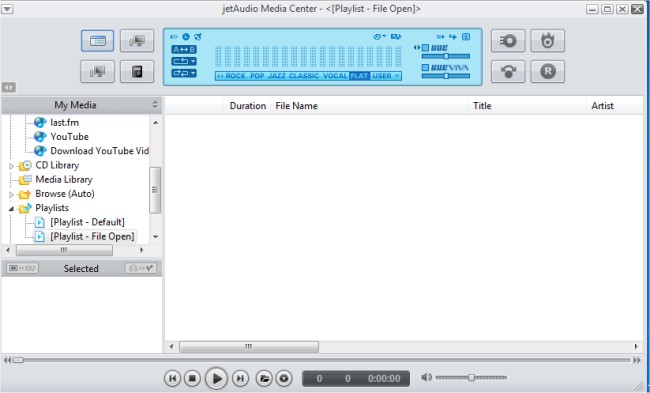The image size is (650, 393).
Task: Enable the BBE ViVA checkbox
Action: coord(425,68)
